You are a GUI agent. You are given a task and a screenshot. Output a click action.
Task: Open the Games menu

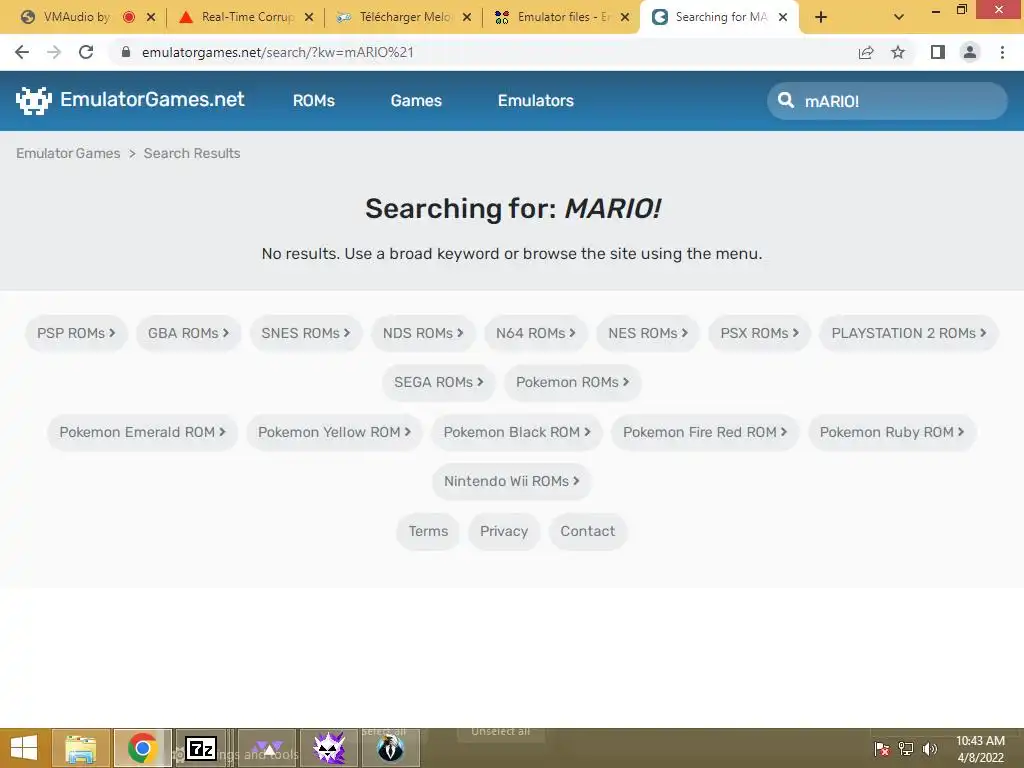416,101
